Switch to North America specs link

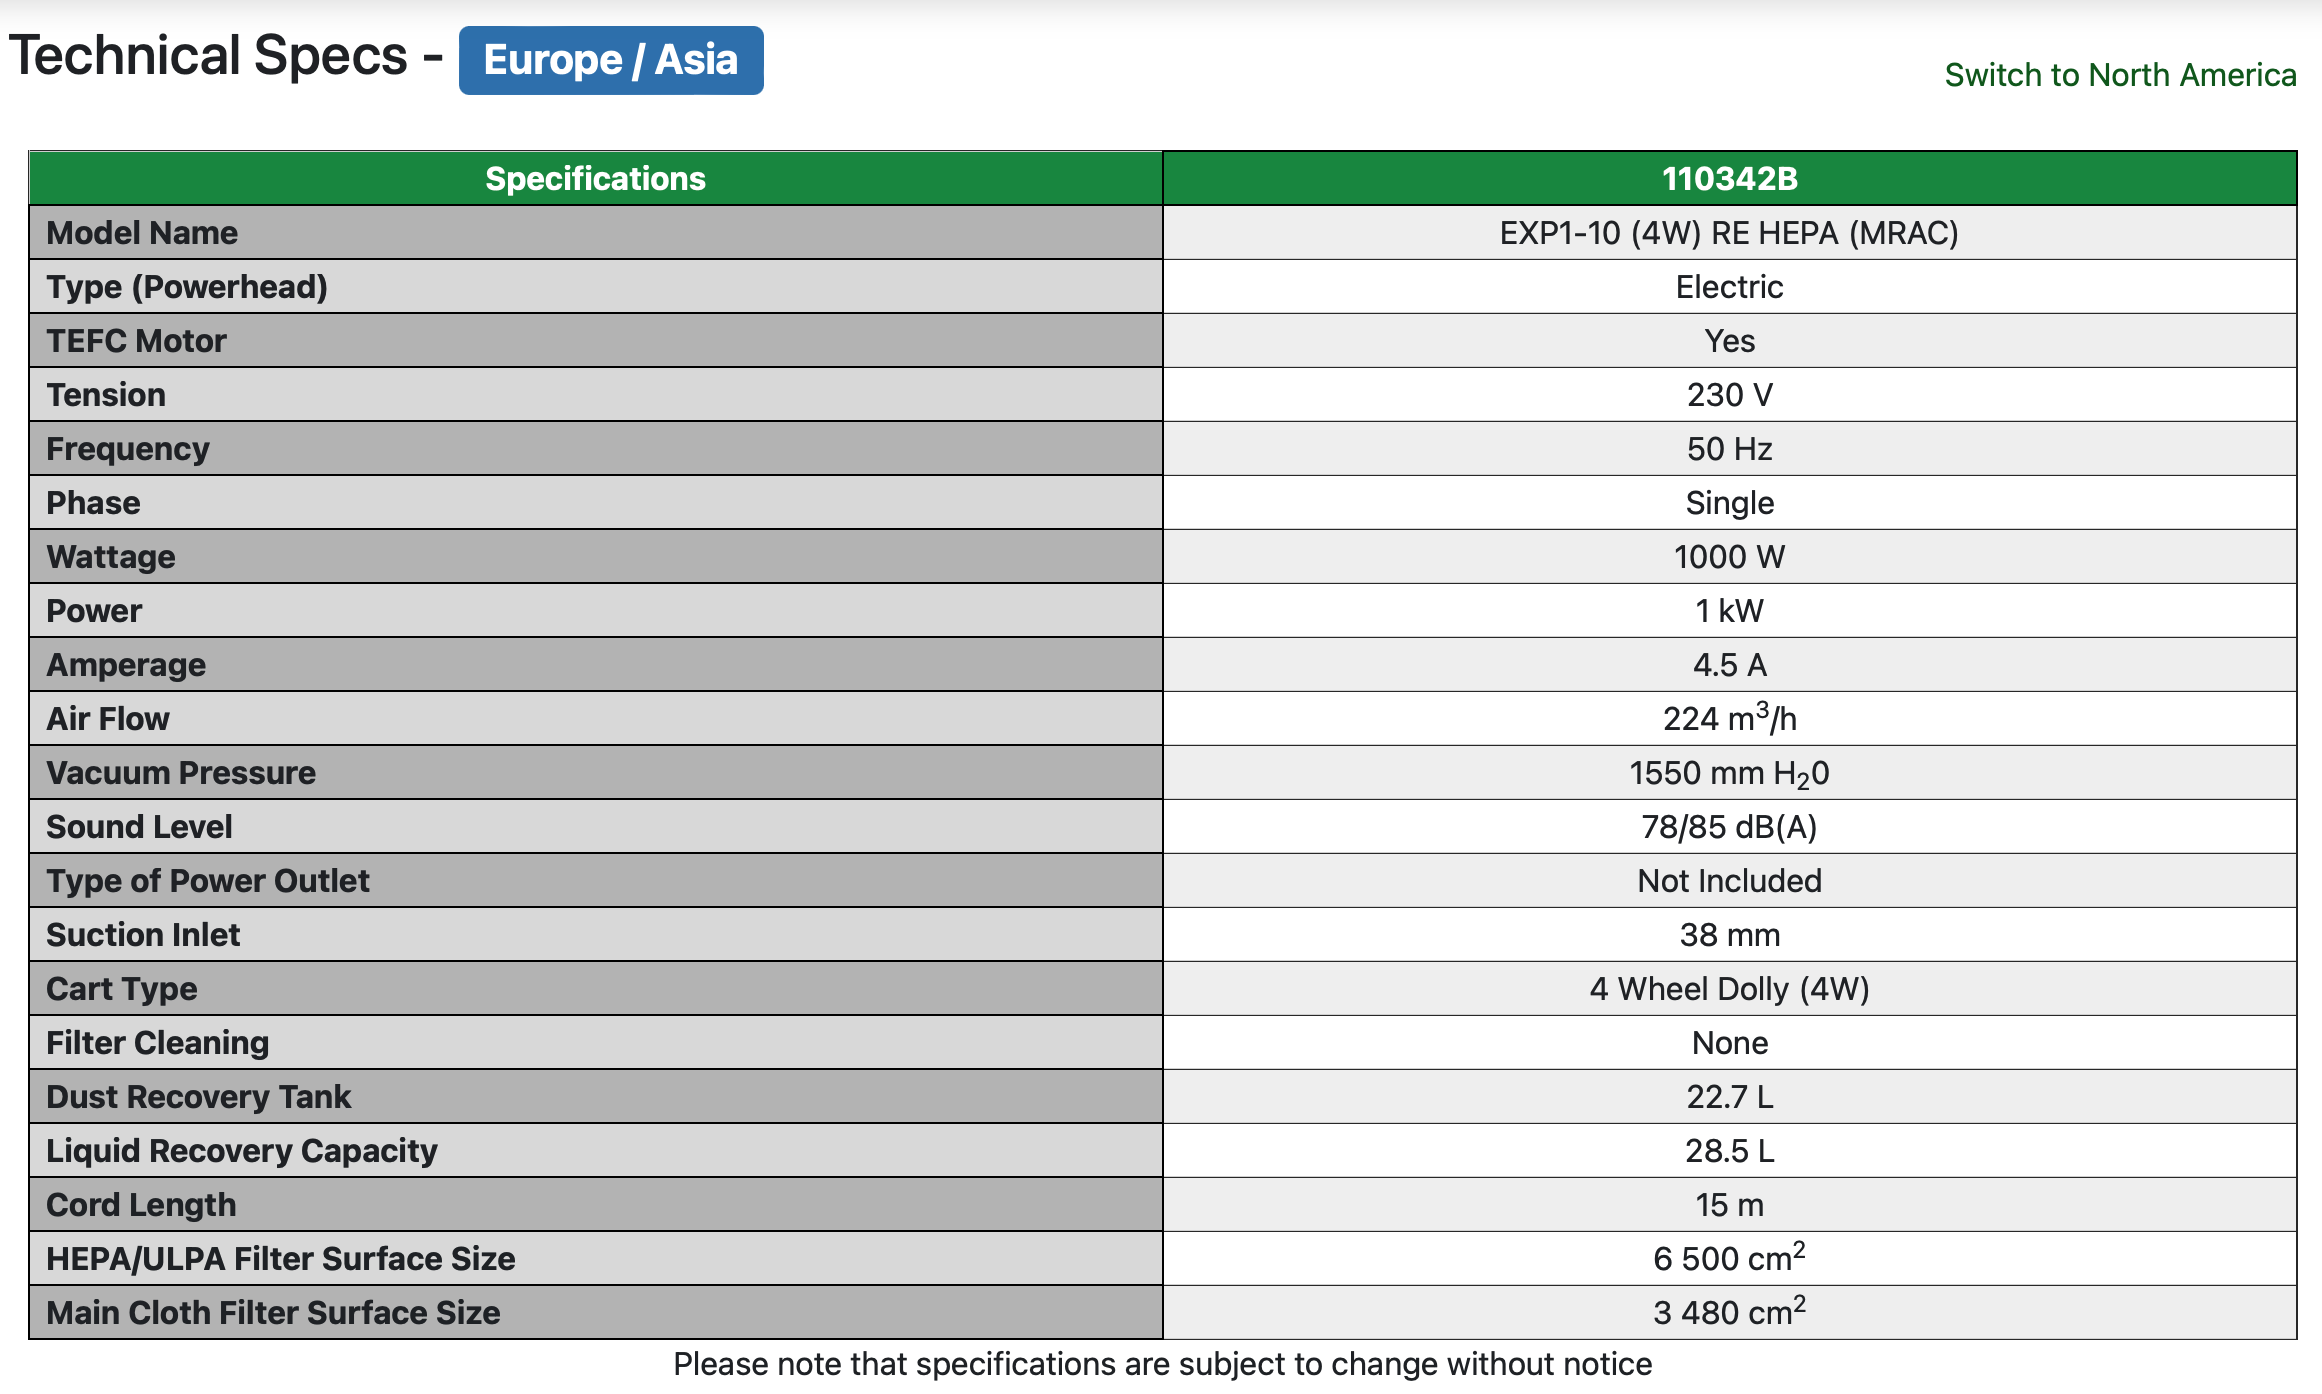pos(2120,75)
